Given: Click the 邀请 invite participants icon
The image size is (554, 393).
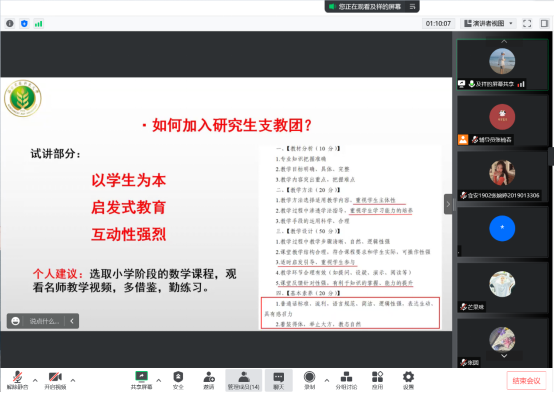Looking at the screenshot, I should (x=209, y=377).
